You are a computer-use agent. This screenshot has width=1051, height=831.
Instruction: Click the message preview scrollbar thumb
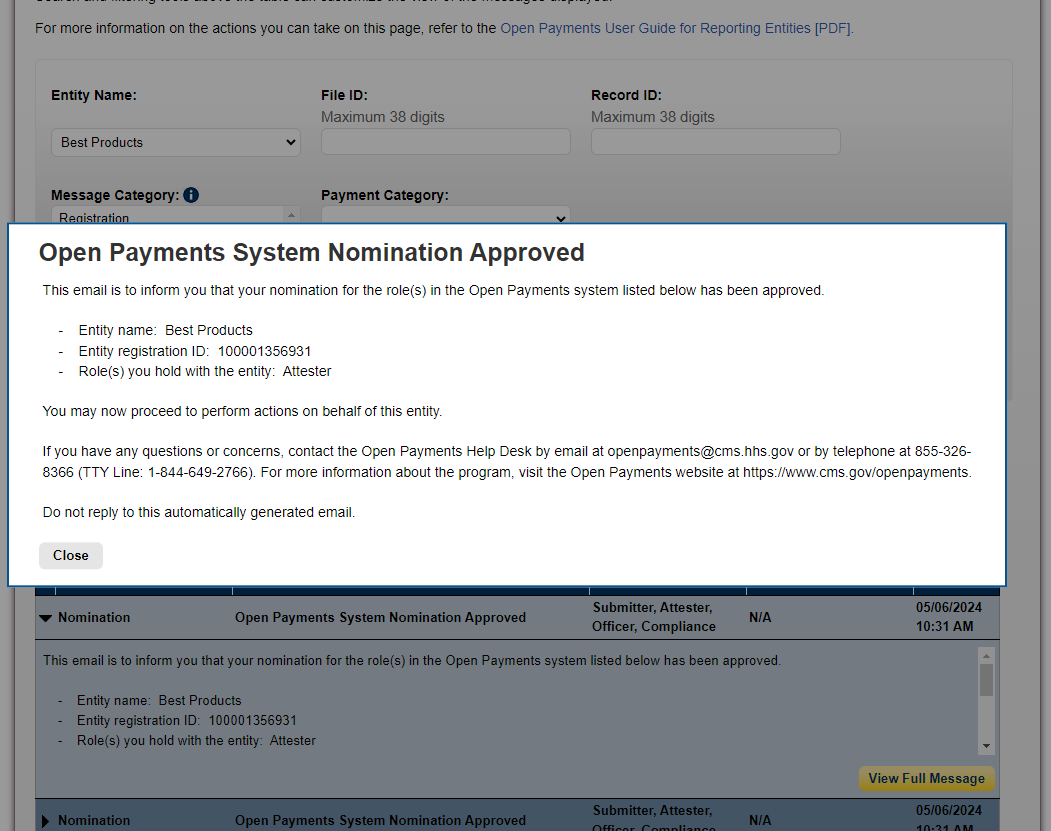[986, 680]
